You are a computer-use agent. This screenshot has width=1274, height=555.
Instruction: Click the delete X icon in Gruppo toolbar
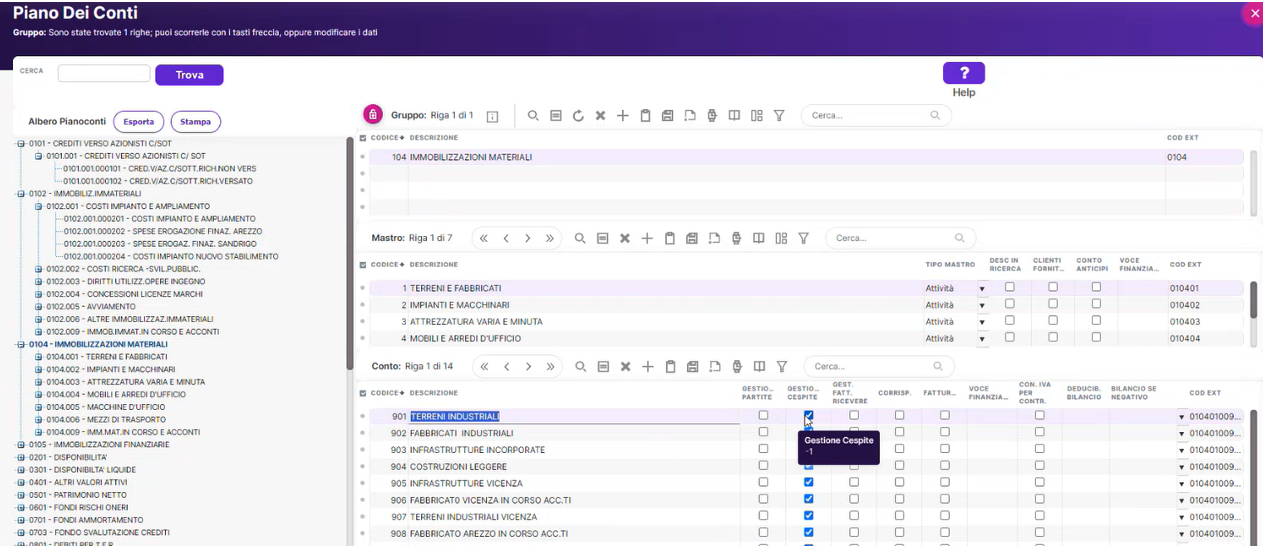(600, 116)
